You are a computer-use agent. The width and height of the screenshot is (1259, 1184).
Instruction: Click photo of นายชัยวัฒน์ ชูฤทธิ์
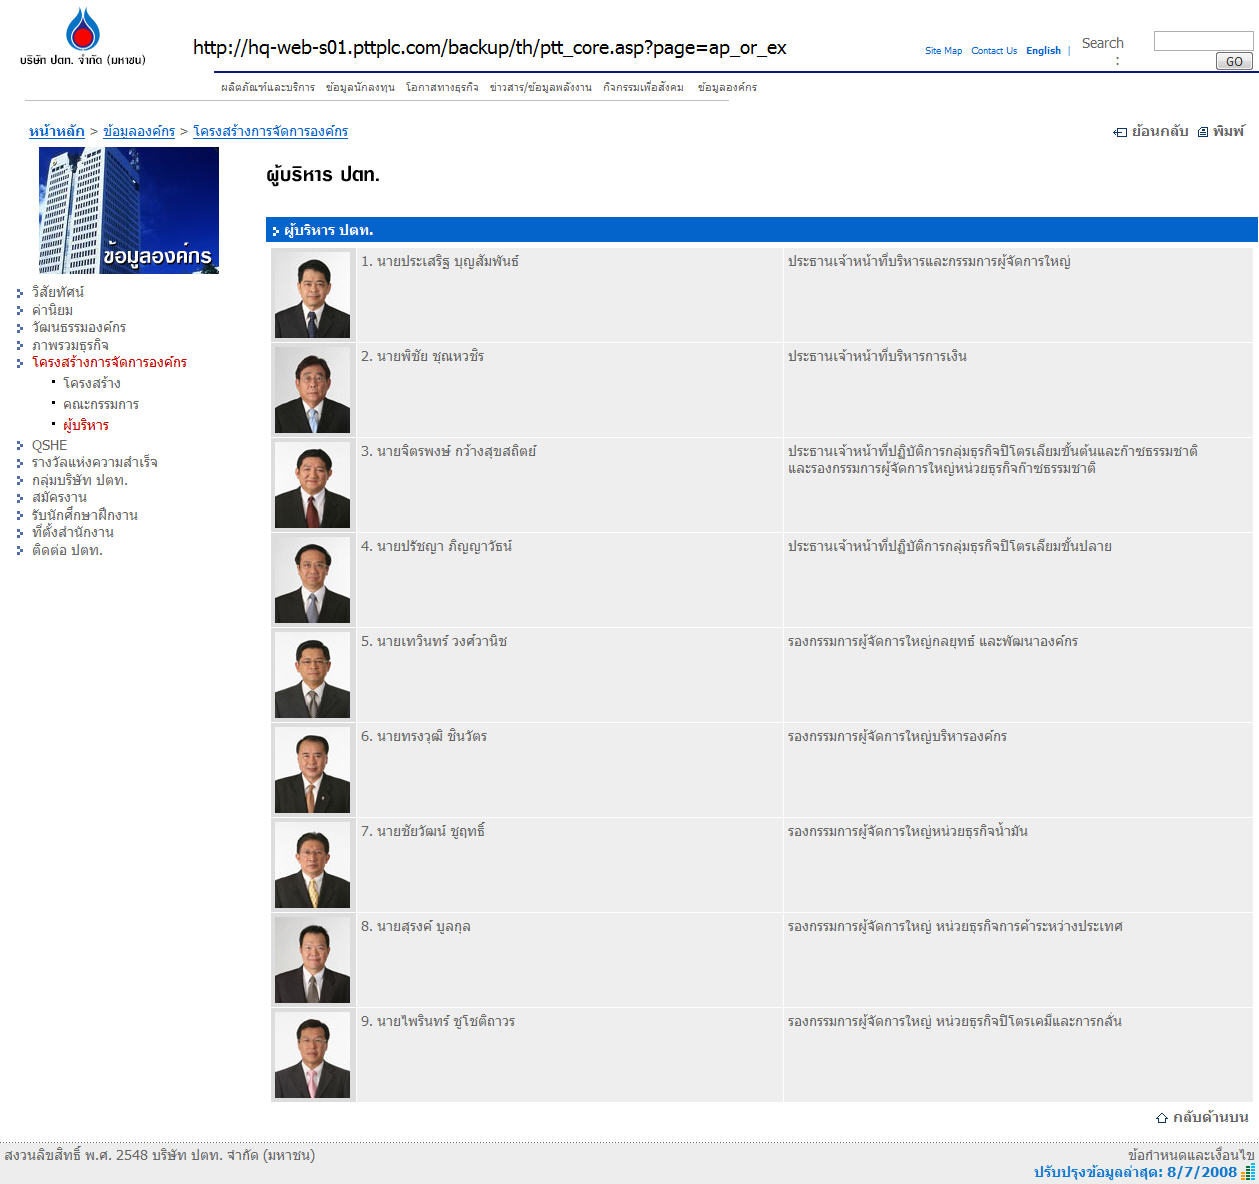click(313, 865)
